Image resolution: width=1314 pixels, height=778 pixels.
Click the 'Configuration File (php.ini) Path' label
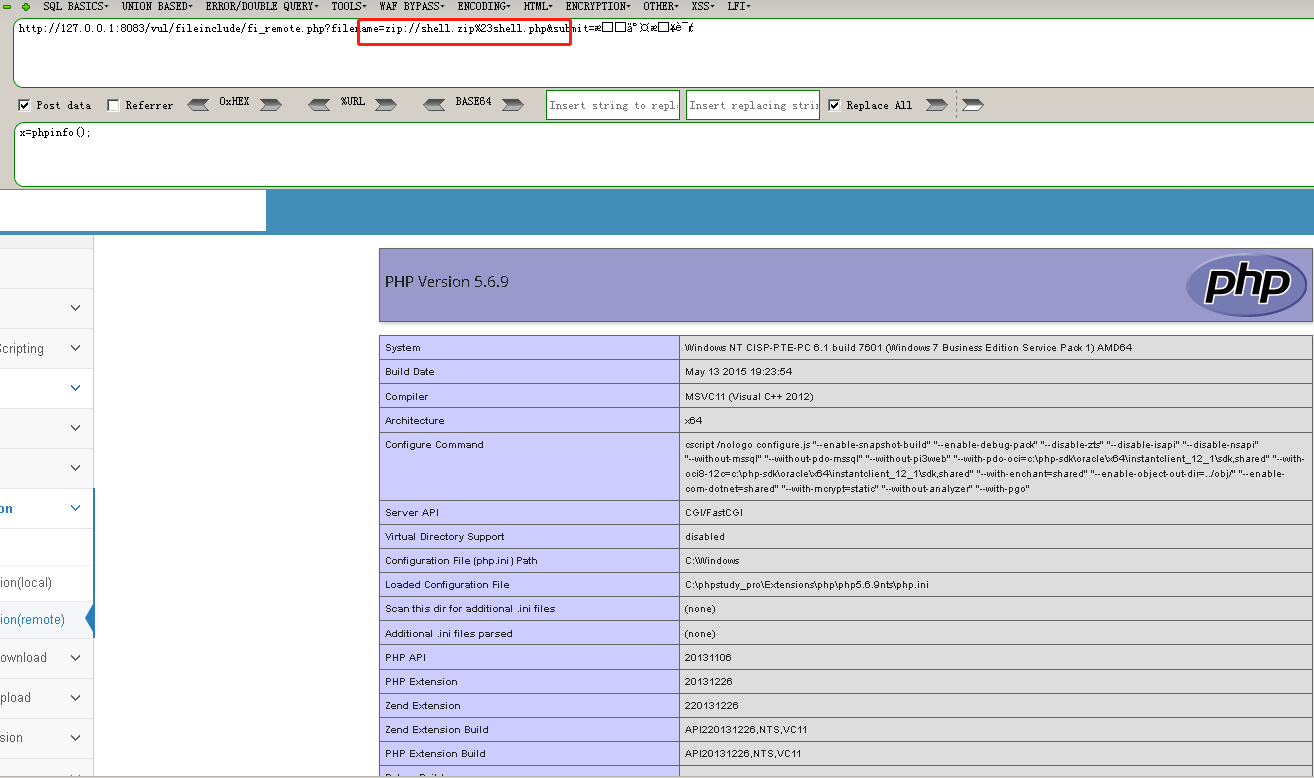click(x=461, y=561)
